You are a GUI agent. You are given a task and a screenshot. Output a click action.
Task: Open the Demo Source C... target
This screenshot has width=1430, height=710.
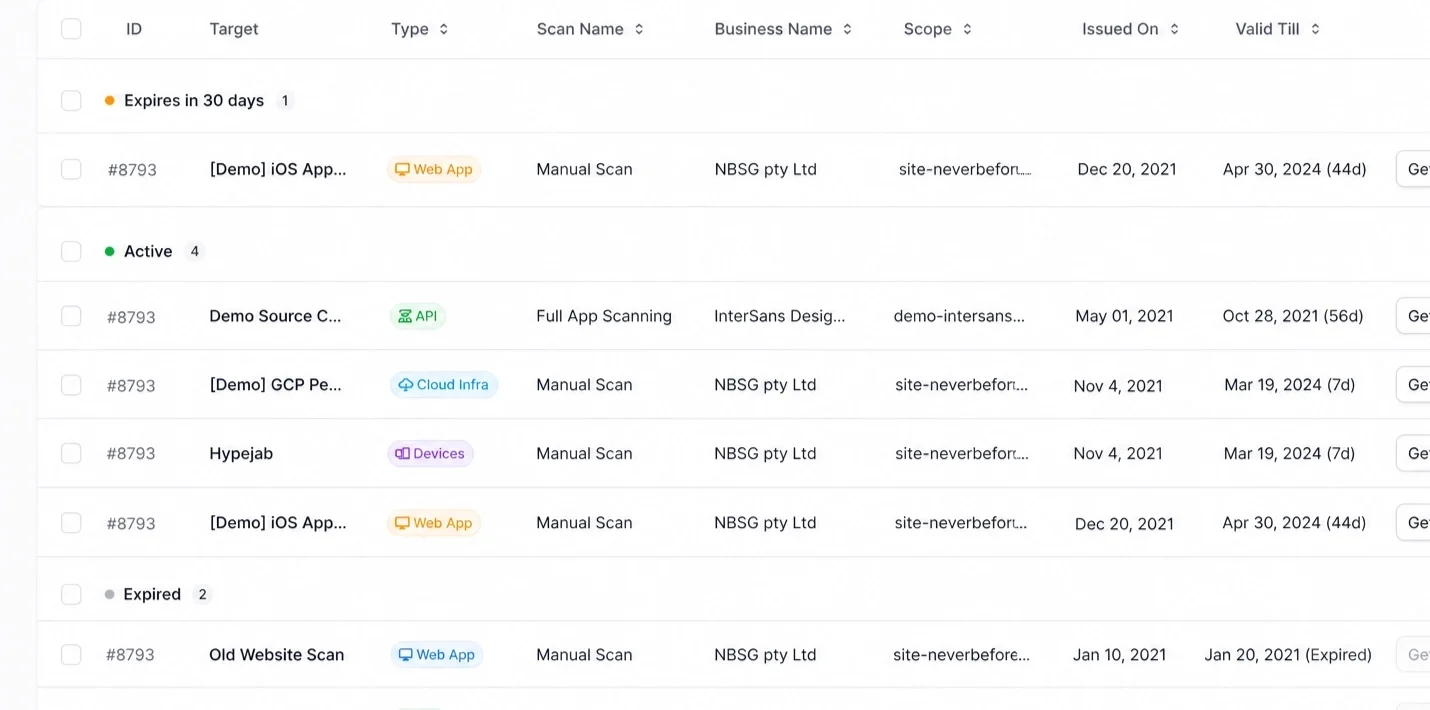tap(275, 316)
